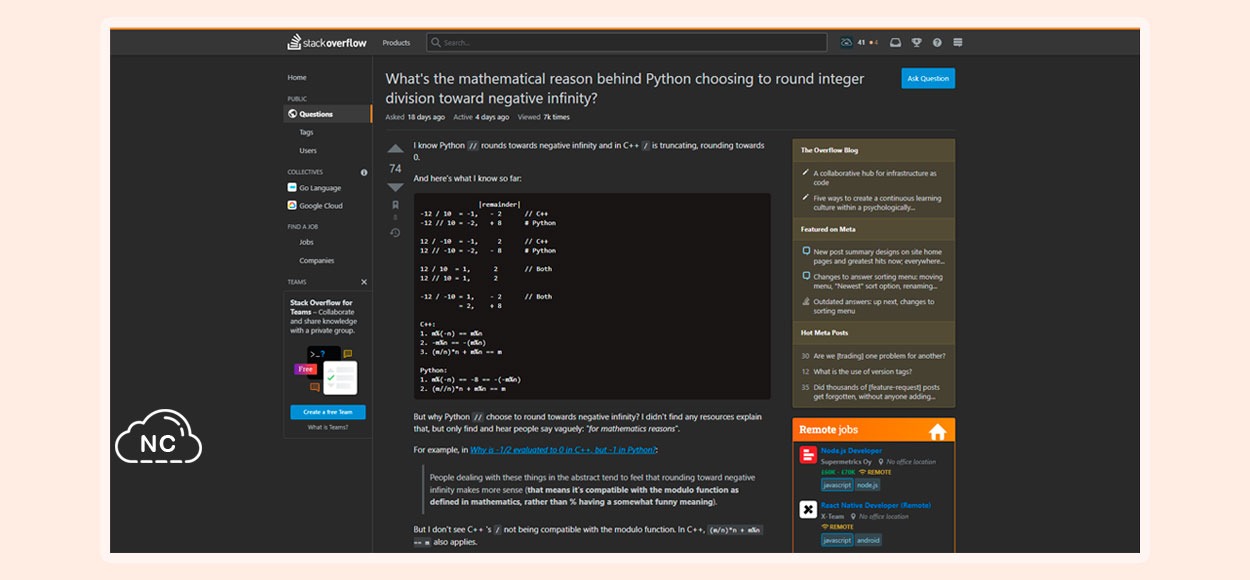This screenshot has width=1250, height=580.
Task: Open hot meta post about trading problems
Action: tap(879, 356)
